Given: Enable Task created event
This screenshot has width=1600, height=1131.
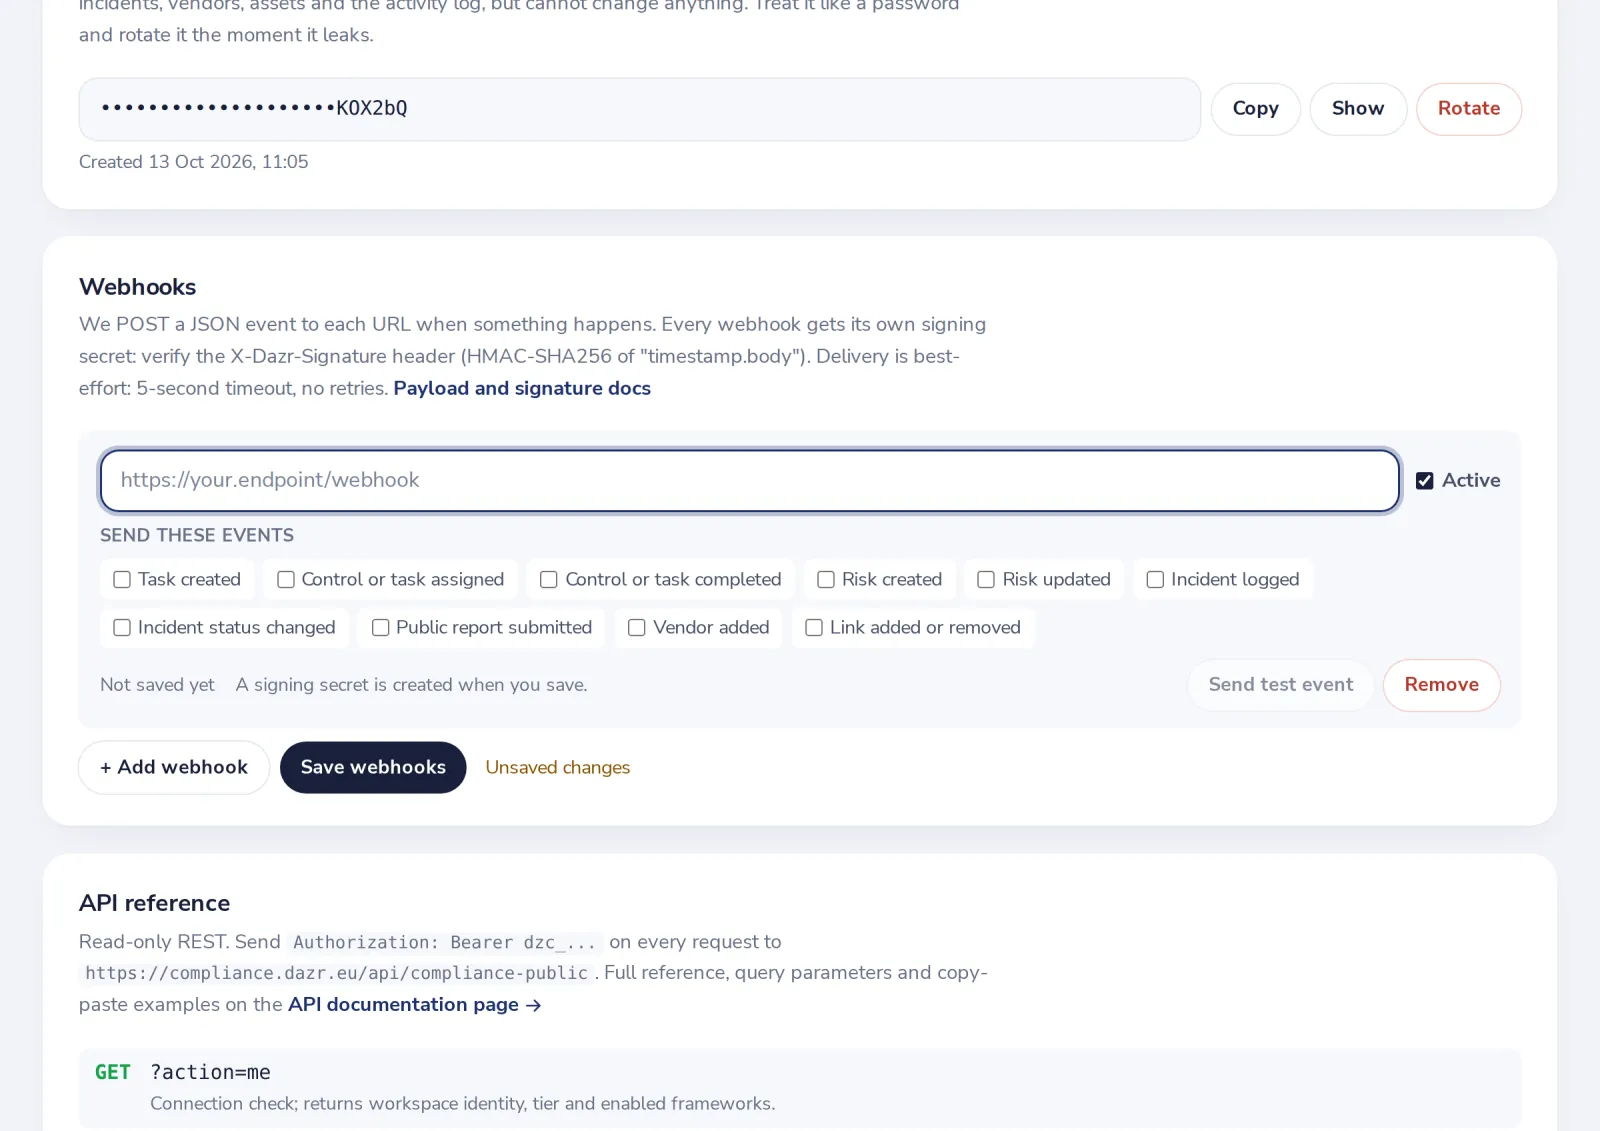Looking at the screenshot, I should 122,580.
